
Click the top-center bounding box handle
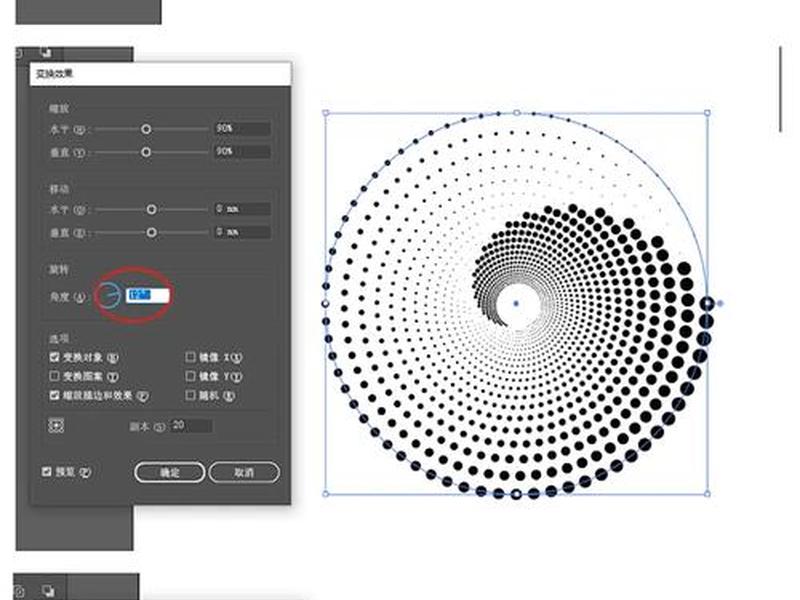click(x=516, y=113)
